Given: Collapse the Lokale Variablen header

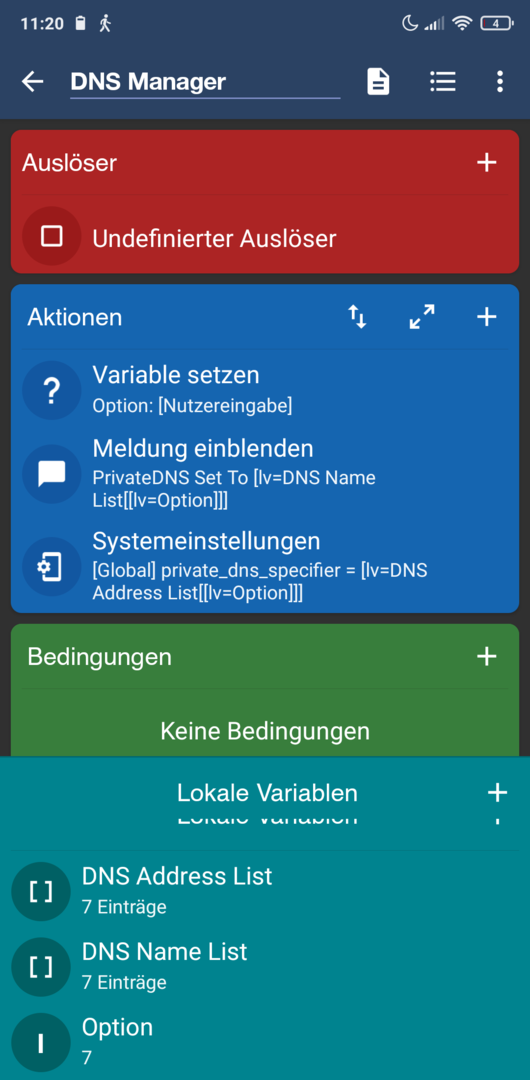Looking at the screenshot, I should (267, 793).
